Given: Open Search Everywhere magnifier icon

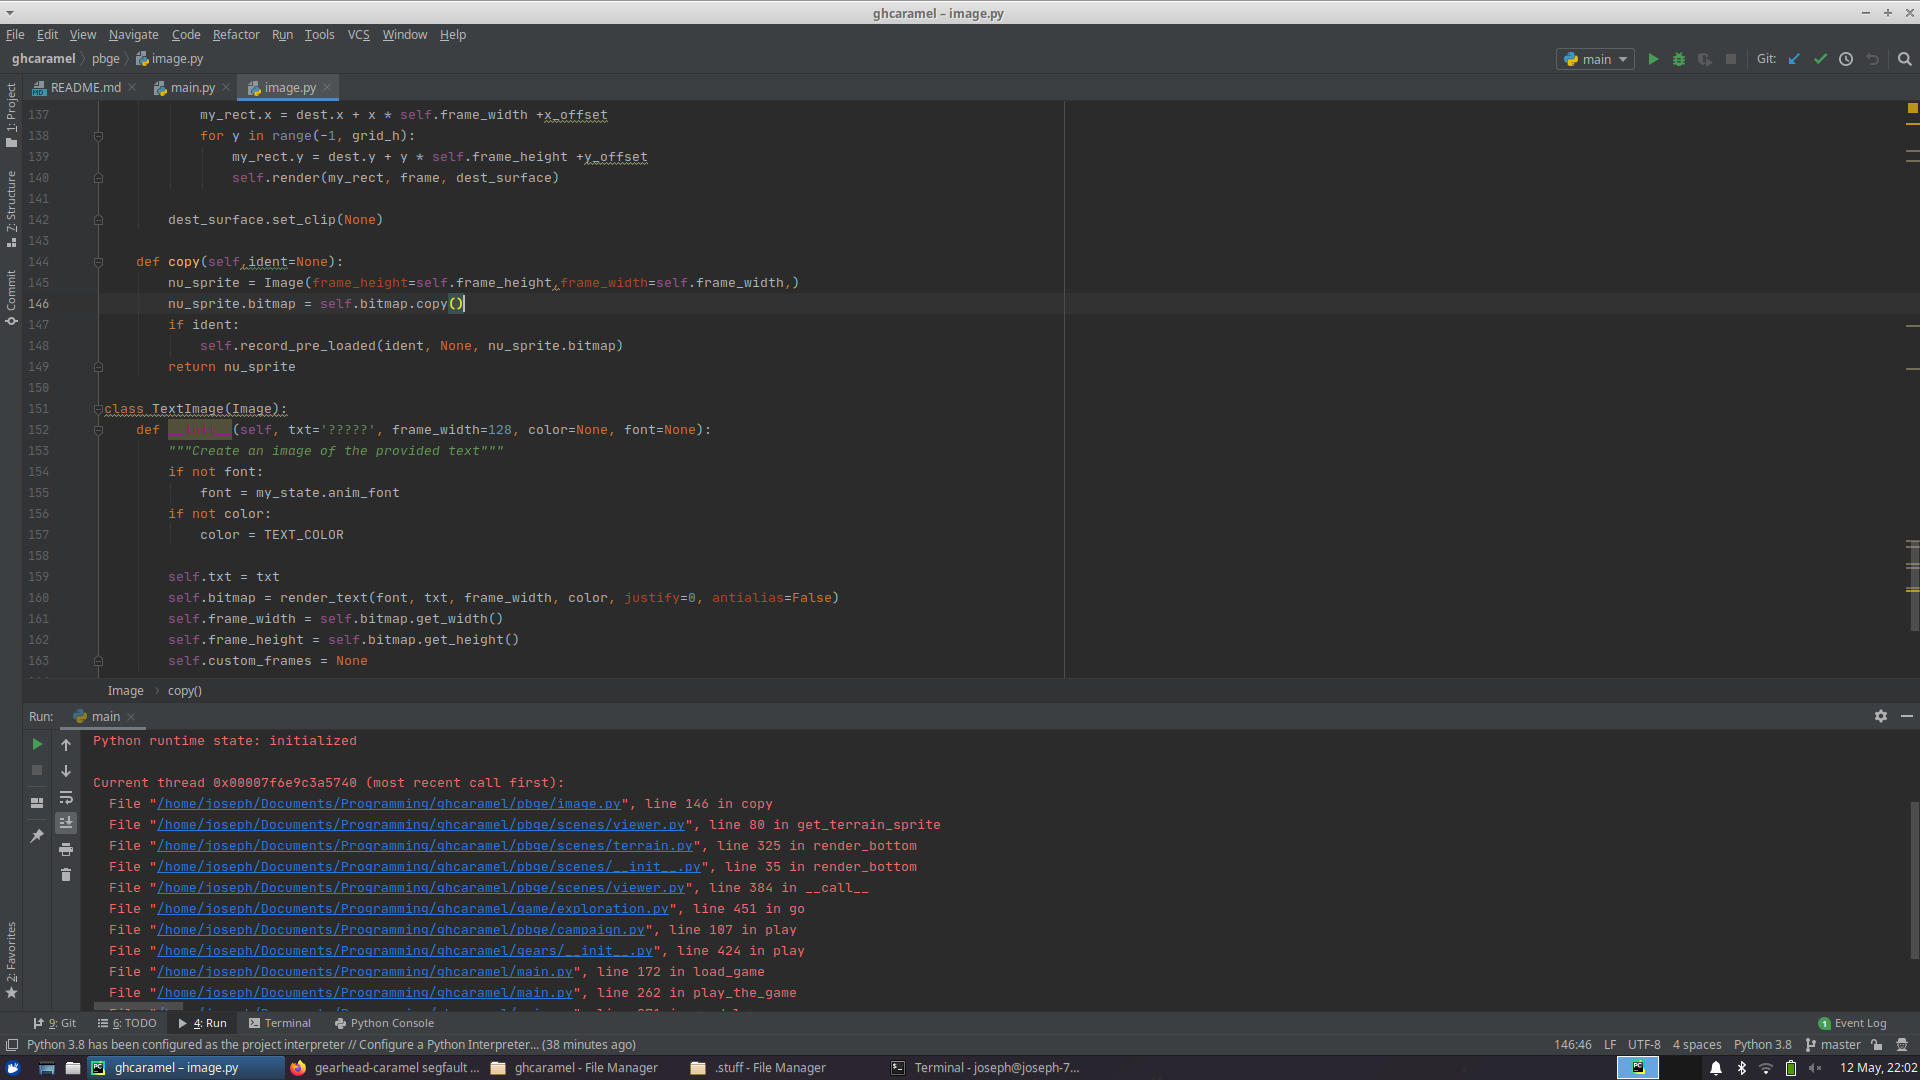Looking at the screenshot, I should point(1904,59).
